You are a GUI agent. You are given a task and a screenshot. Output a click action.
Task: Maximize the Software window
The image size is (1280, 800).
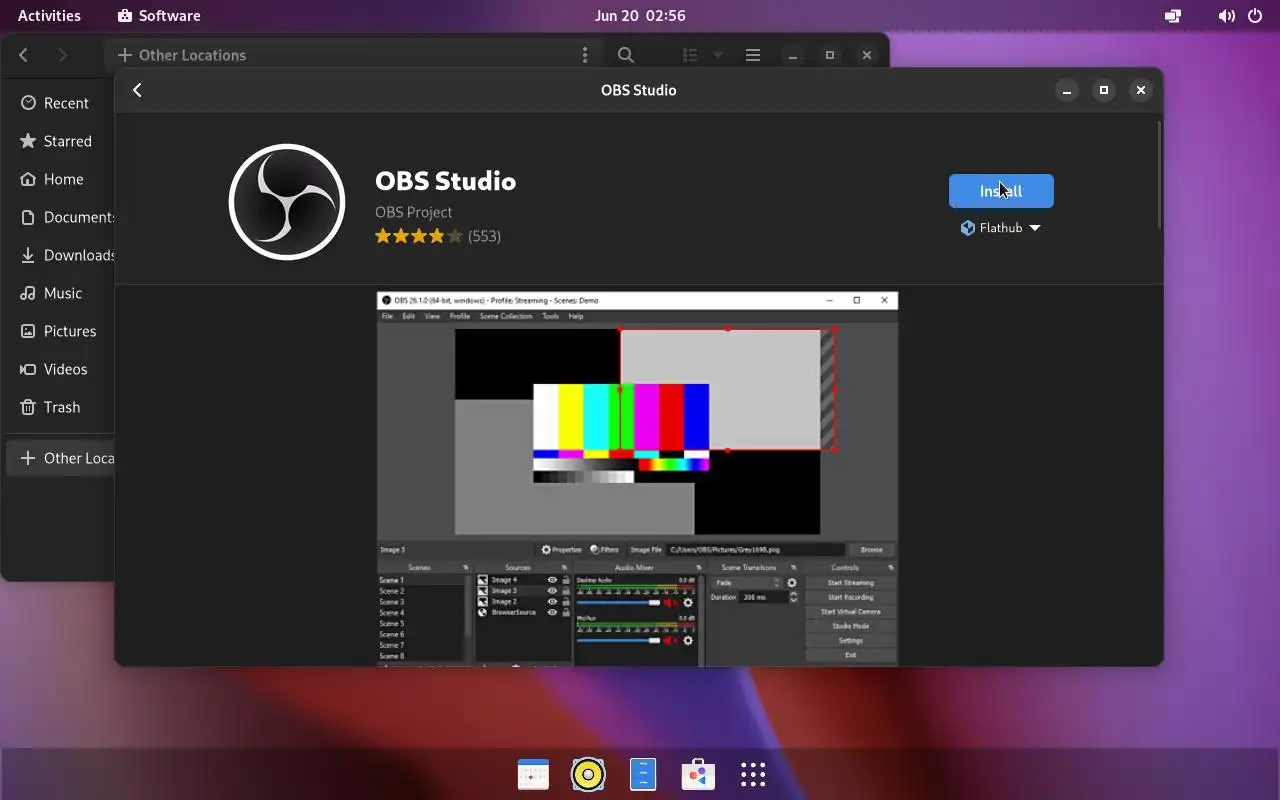[x=1104, y=90]
